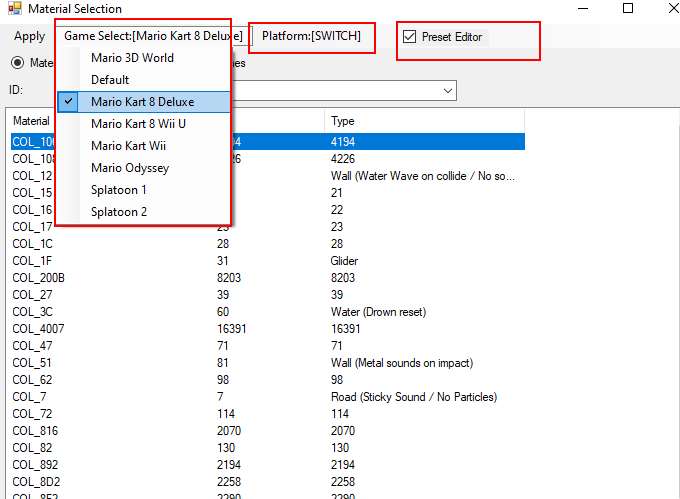This screenshot has width=680, height=499.
Task: Select the COL_82 row
Action: 268,448
